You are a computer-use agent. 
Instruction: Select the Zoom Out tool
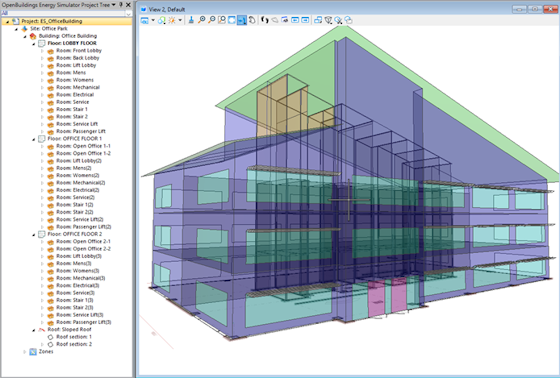(x=211, y=20)
